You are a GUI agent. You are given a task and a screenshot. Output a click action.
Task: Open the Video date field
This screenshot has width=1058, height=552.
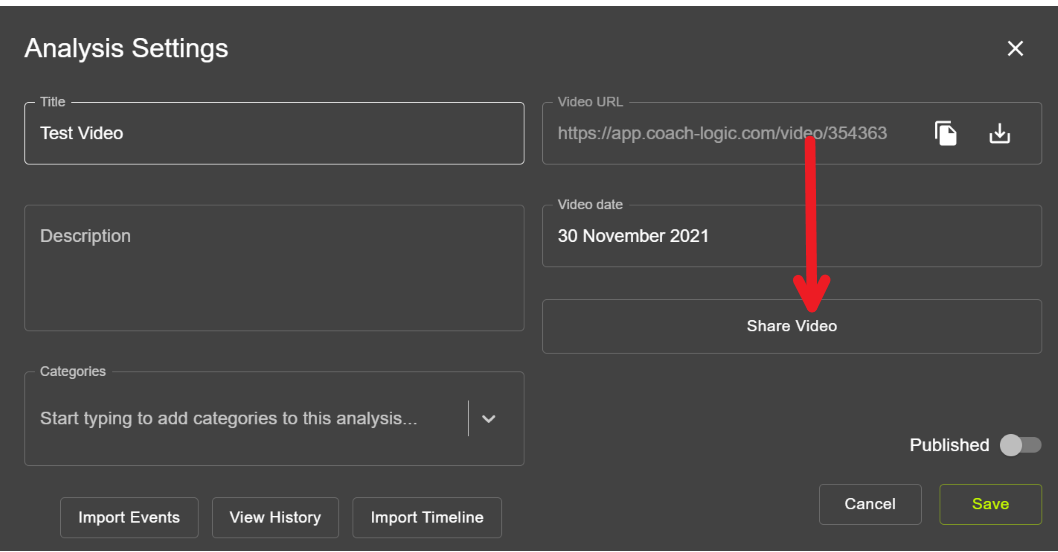(x=790, y=236)
